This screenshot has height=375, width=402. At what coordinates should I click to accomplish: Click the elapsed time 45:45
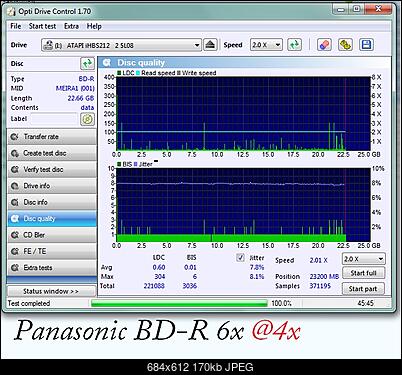(x=365, y=303)
